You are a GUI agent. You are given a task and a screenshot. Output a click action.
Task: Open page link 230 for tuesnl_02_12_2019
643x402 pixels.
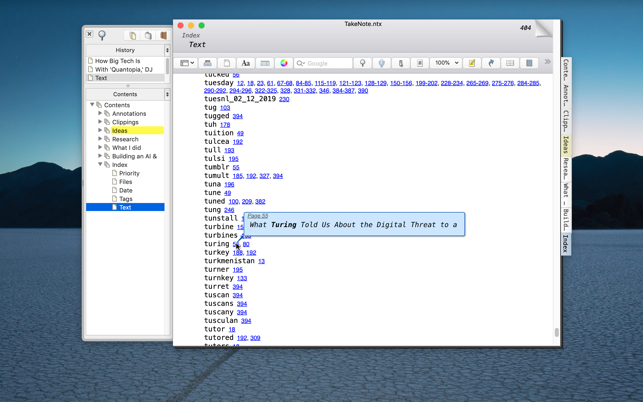click(284, 100)
